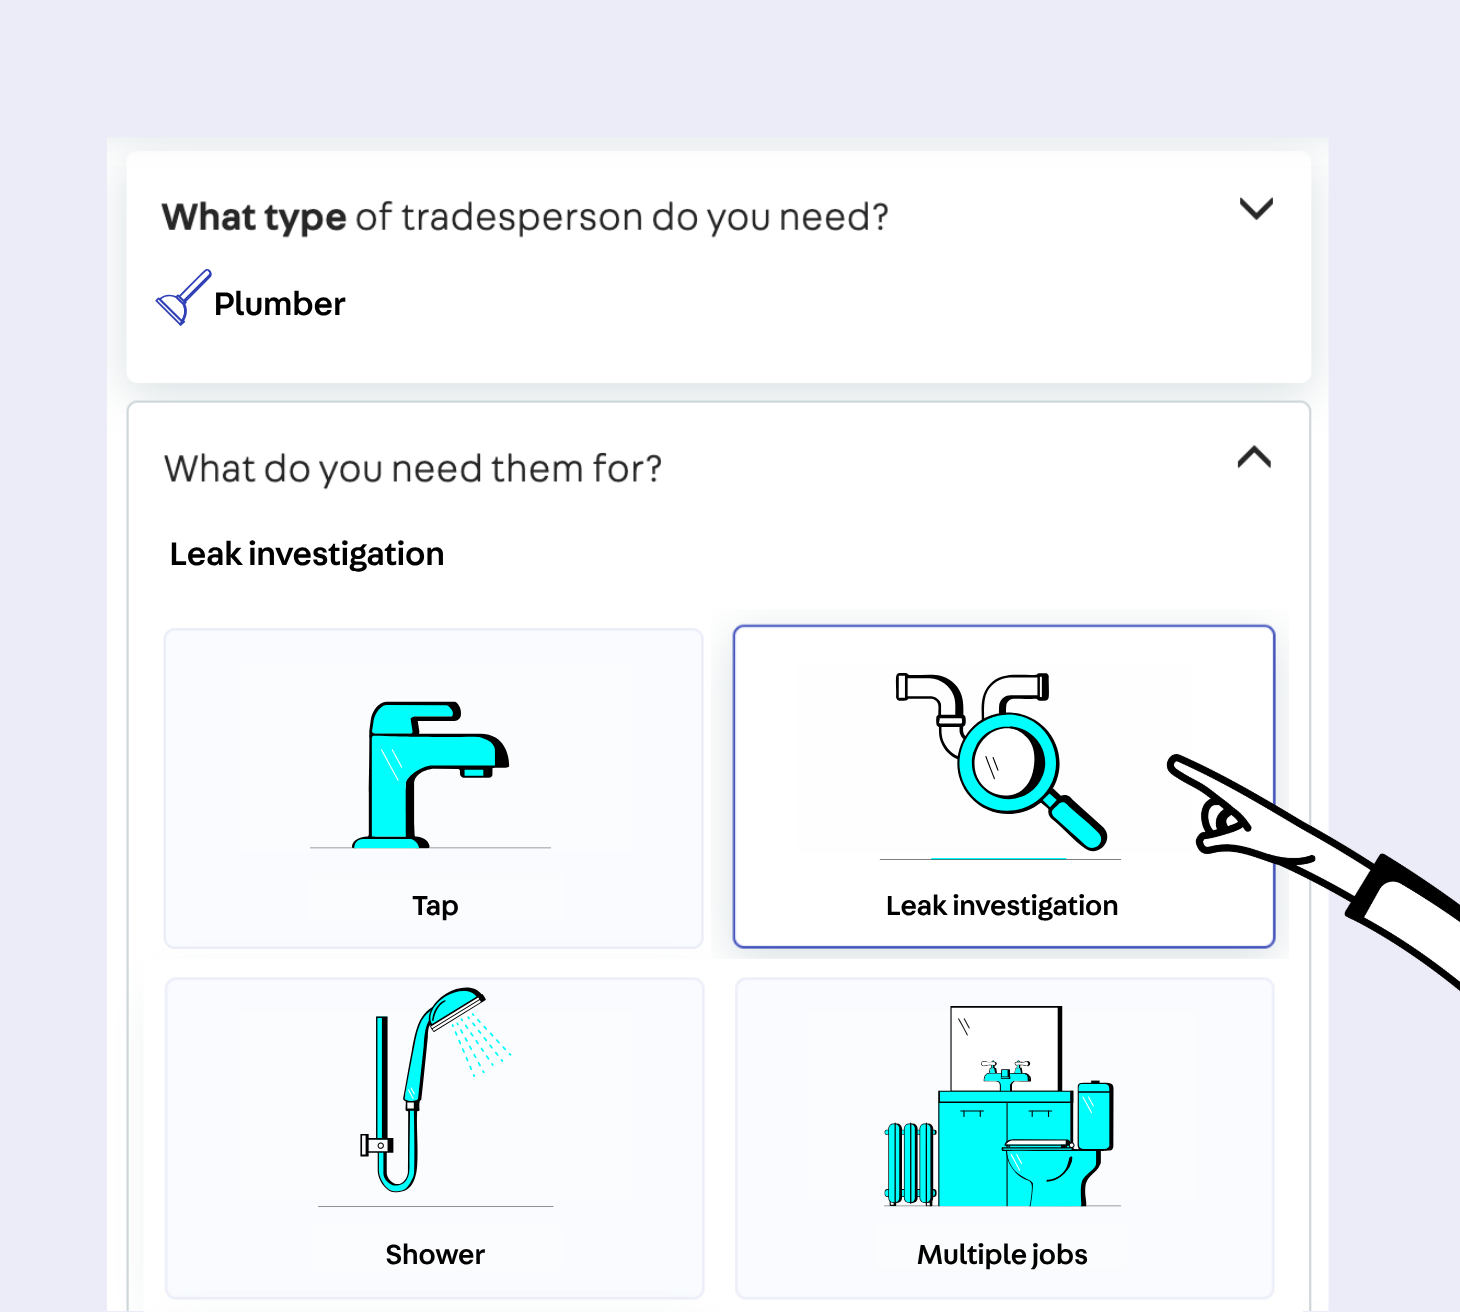Click the selected Plumber trade label
This screenshot has width=1460, height=1312.
pyautogui.click(x=279, y=304)
